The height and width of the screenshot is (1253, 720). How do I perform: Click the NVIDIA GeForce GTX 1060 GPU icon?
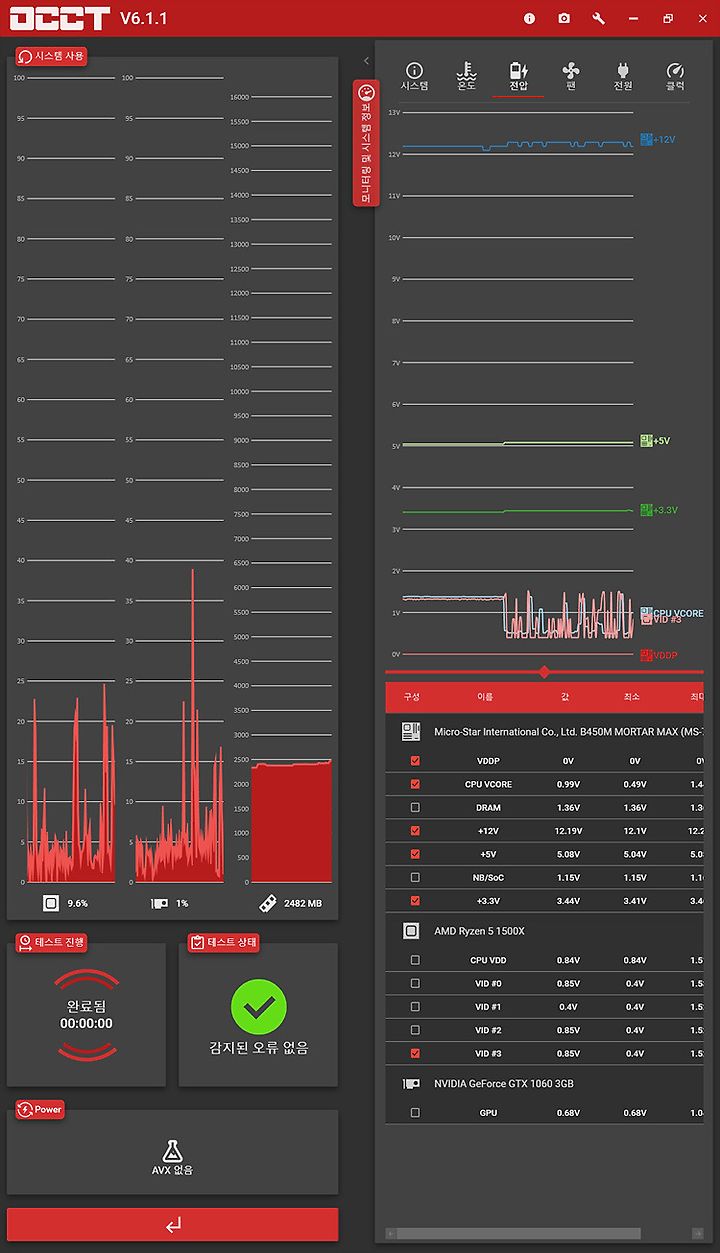(x=410, y=1083)
